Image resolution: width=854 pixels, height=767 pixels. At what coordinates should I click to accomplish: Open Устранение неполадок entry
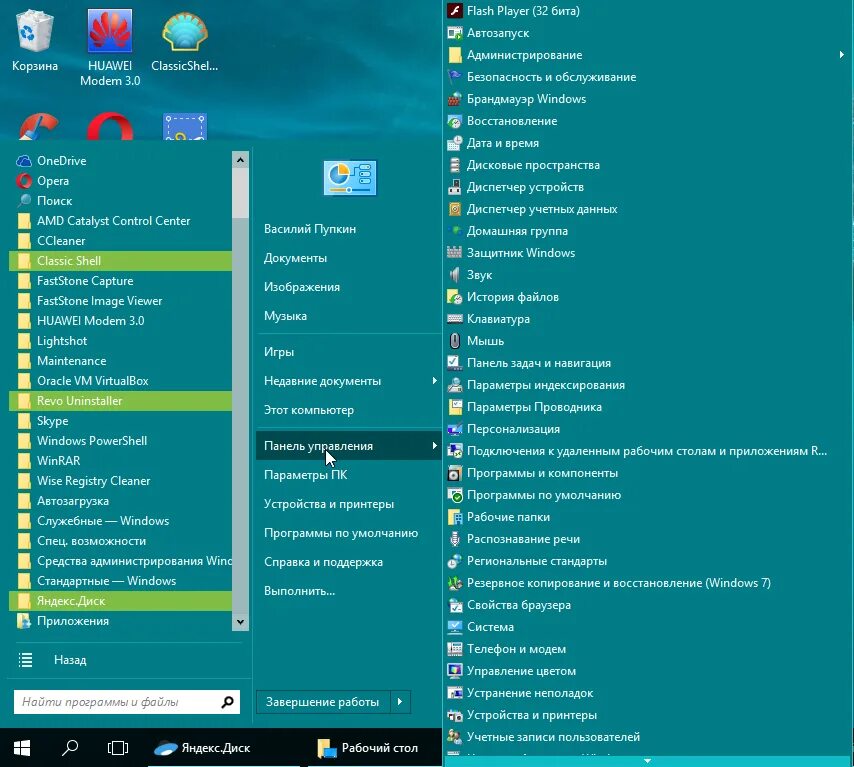pos(648,693)
